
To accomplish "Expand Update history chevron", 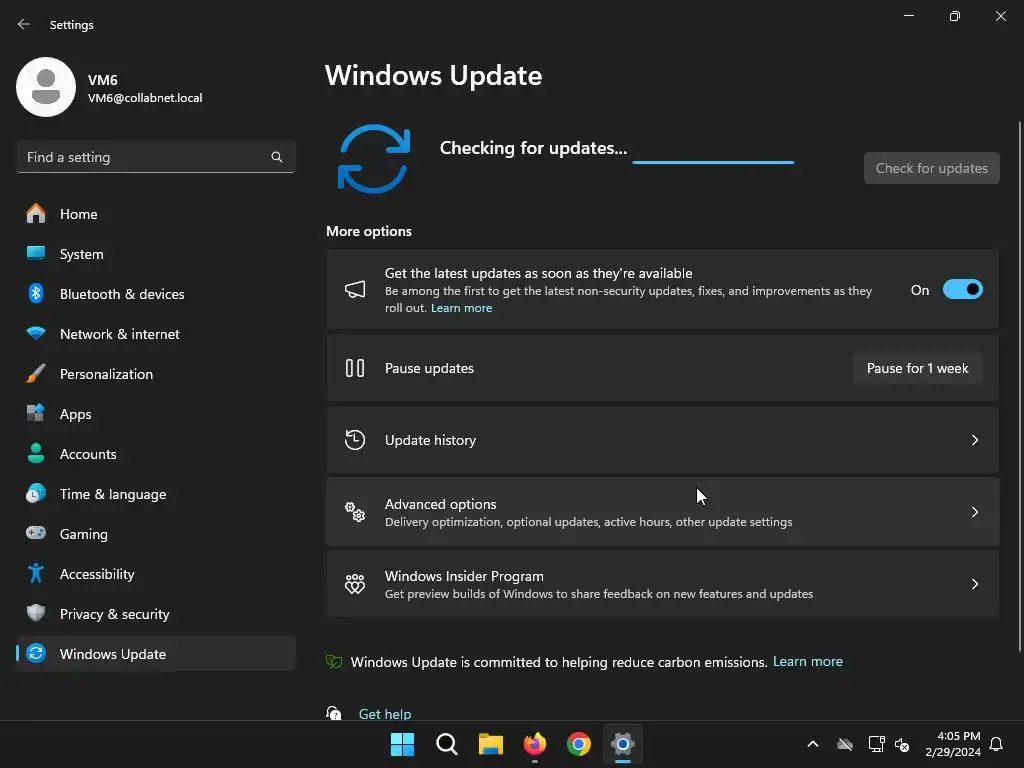I will coord(975,440).
